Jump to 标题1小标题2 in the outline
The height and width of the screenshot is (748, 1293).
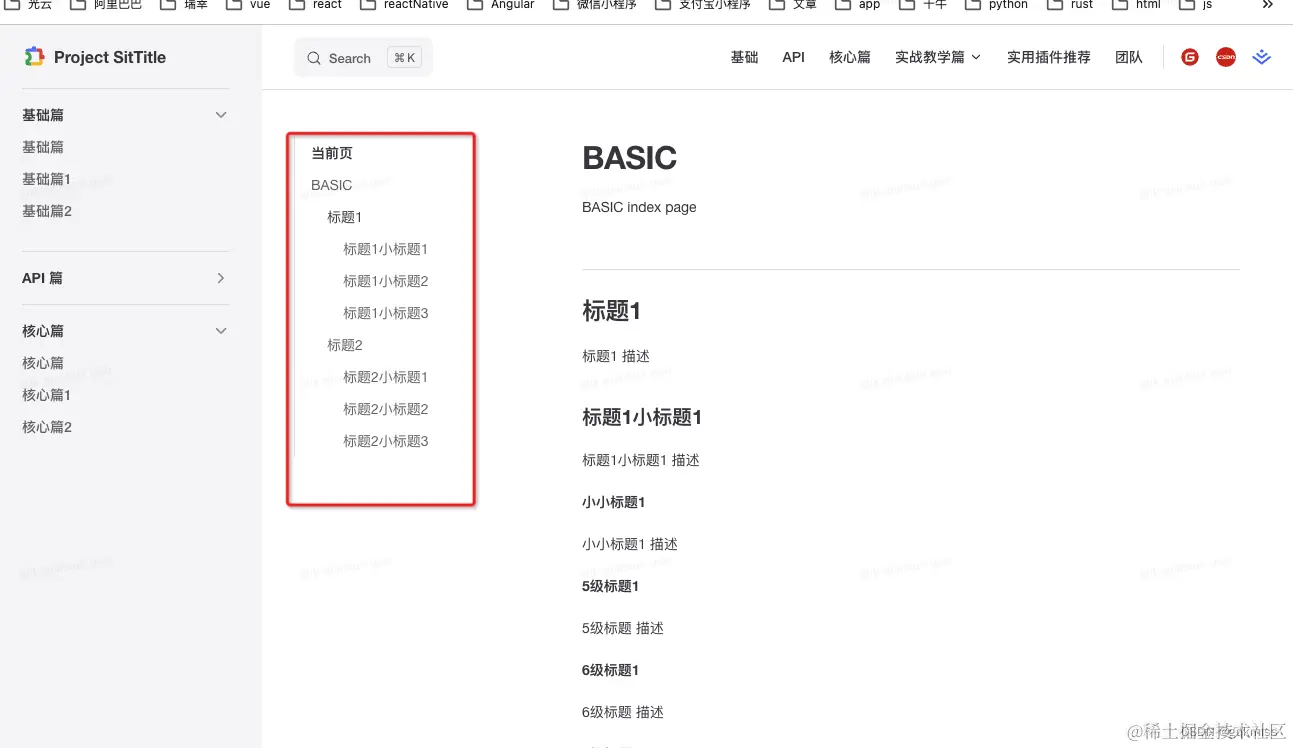pos(386,281)
